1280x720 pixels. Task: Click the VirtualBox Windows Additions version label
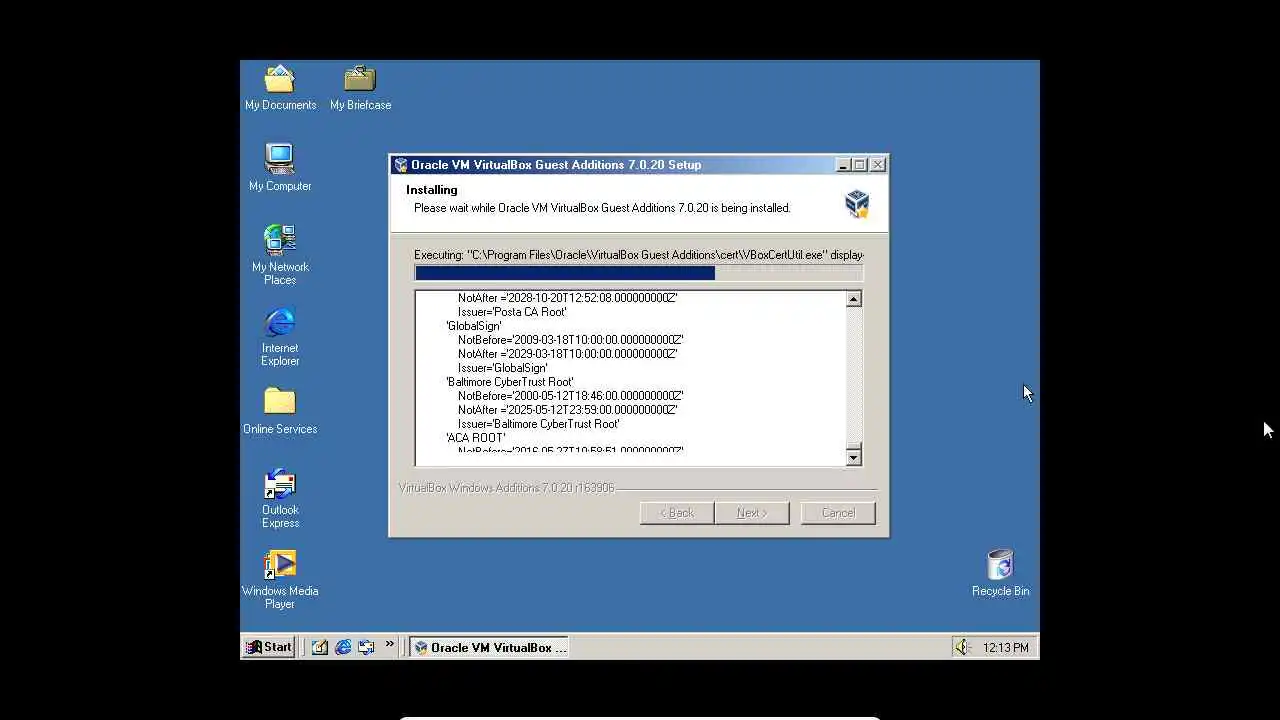507,488
